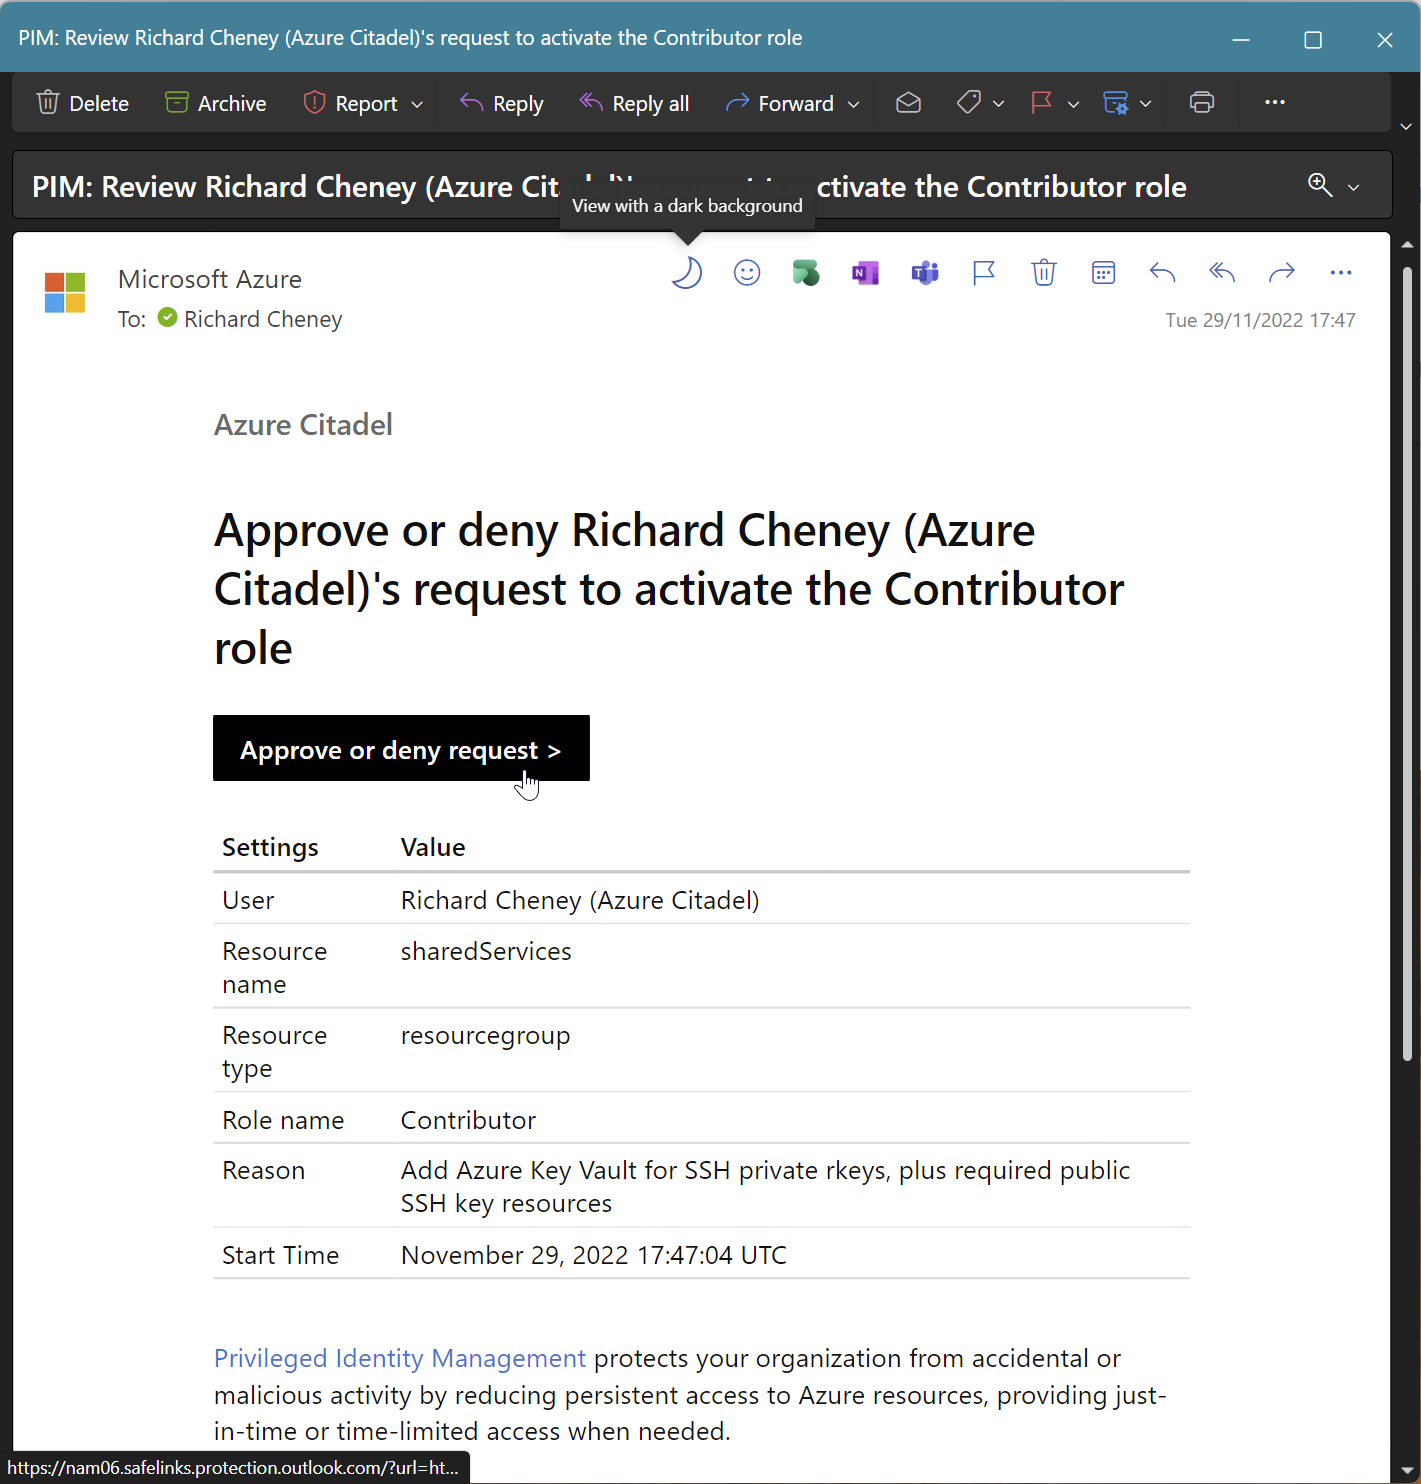Expand the Categorize tag dropdown
1421x1484 pixels.
click(x=998, y=102)
